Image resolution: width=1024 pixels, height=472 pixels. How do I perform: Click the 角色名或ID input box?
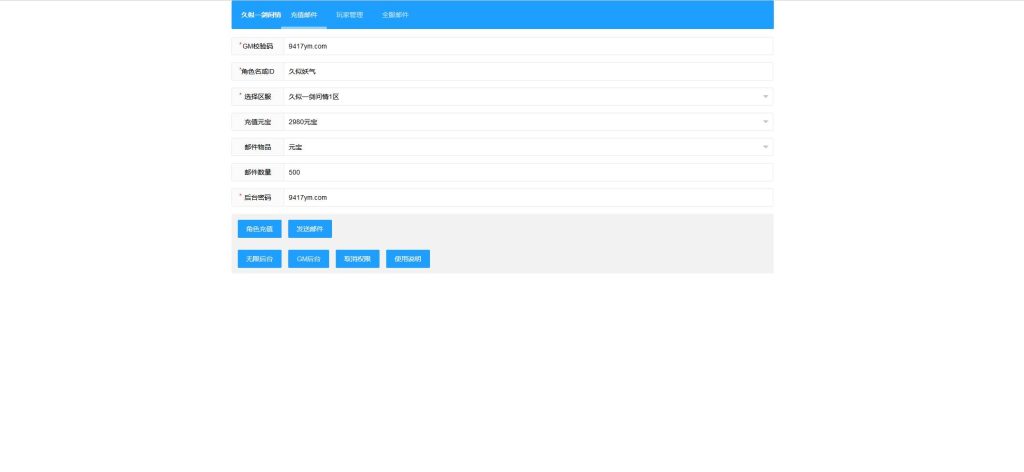(x=527, y=72)
